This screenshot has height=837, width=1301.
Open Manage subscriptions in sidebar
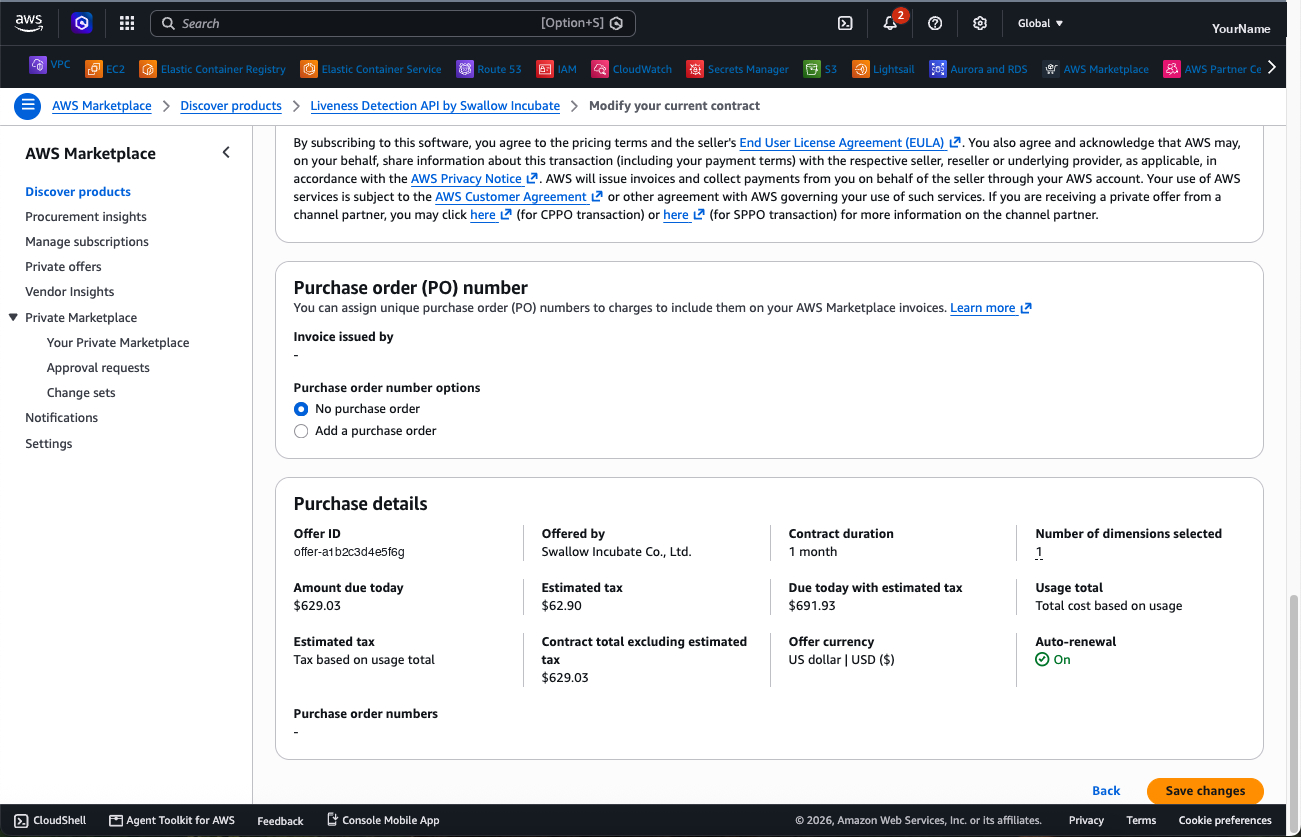coord(87,242)
